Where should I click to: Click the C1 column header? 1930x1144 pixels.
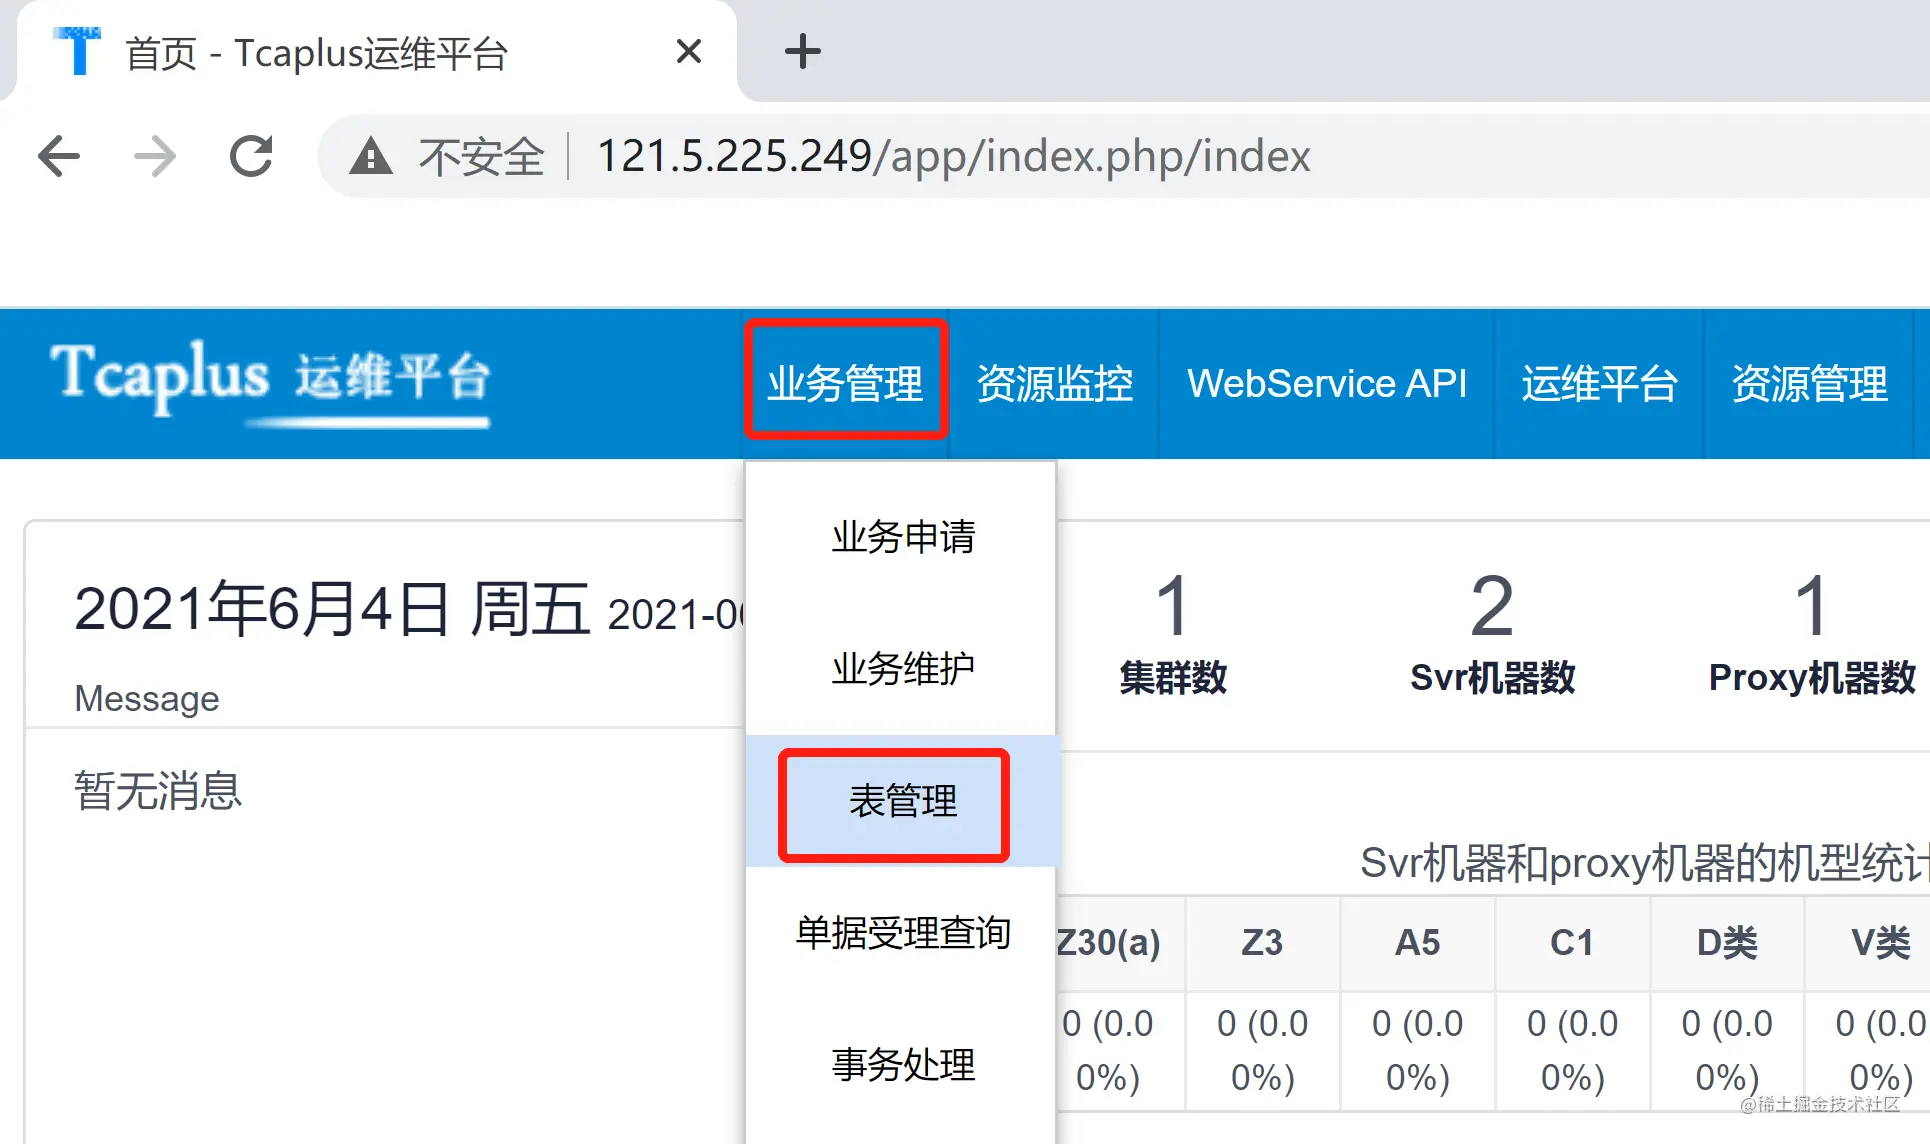pos(1572,942)
